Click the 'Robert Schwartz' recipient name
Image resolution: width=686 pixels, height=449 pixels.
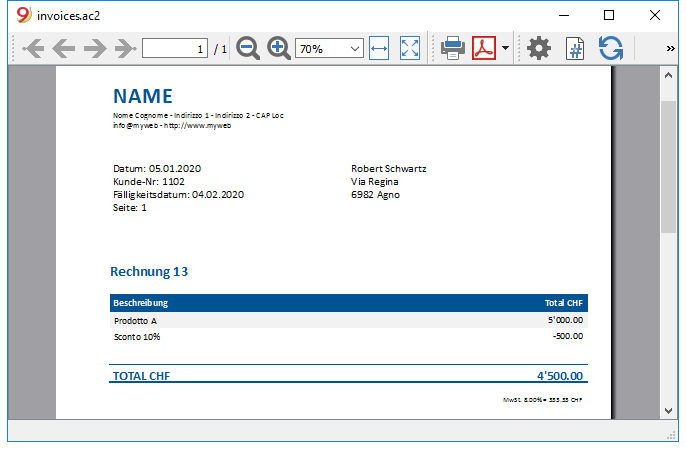(388, 168)
